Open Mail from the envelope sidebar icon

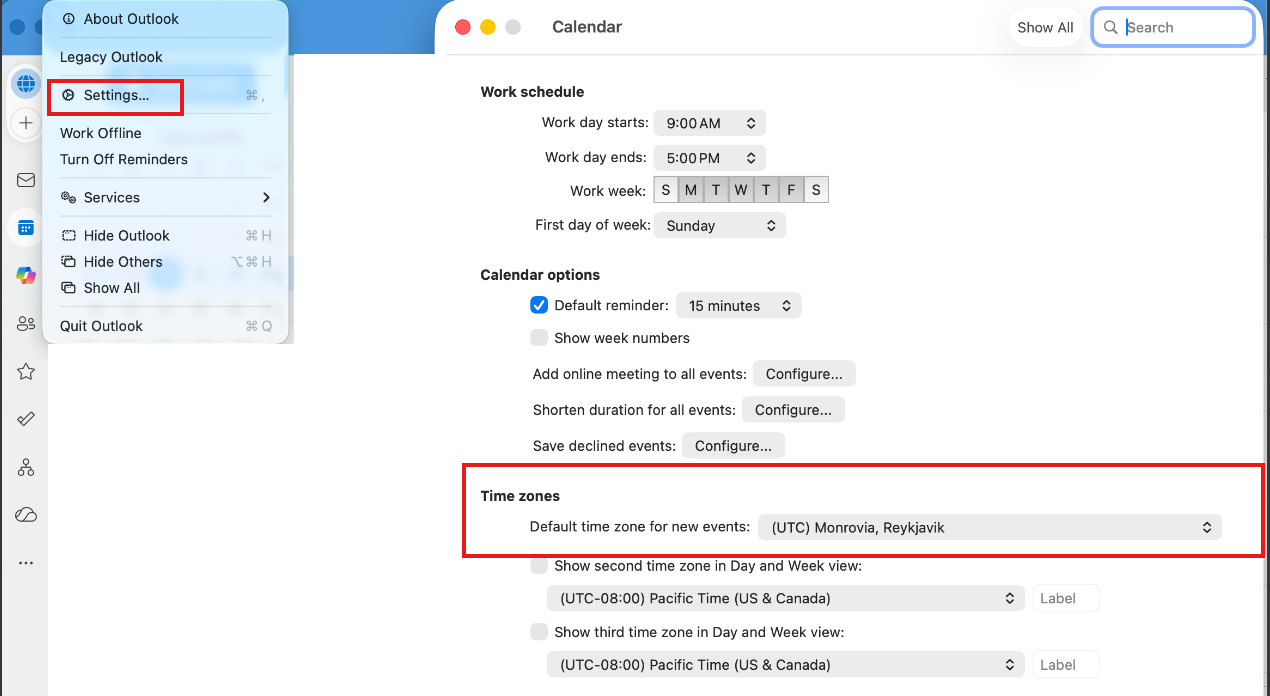tap(26, 180)
